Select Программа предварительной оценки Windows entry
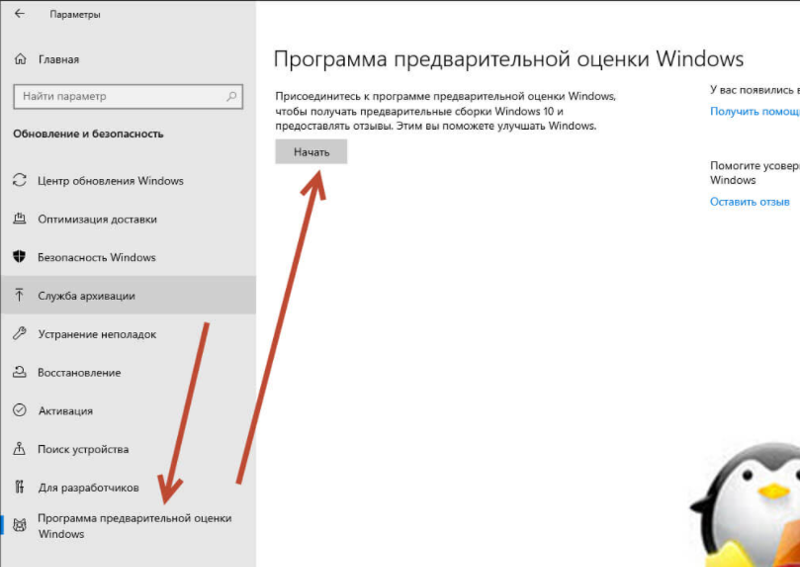The image size is (800, 567). tap(128, 526)
